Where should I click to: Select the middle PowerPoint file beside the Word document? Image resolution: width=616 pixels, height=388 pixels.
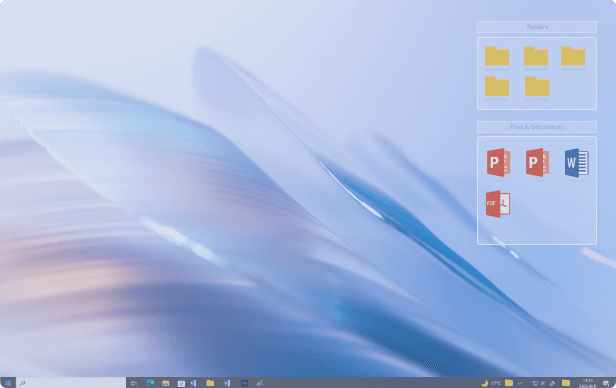tap(537, 162)
